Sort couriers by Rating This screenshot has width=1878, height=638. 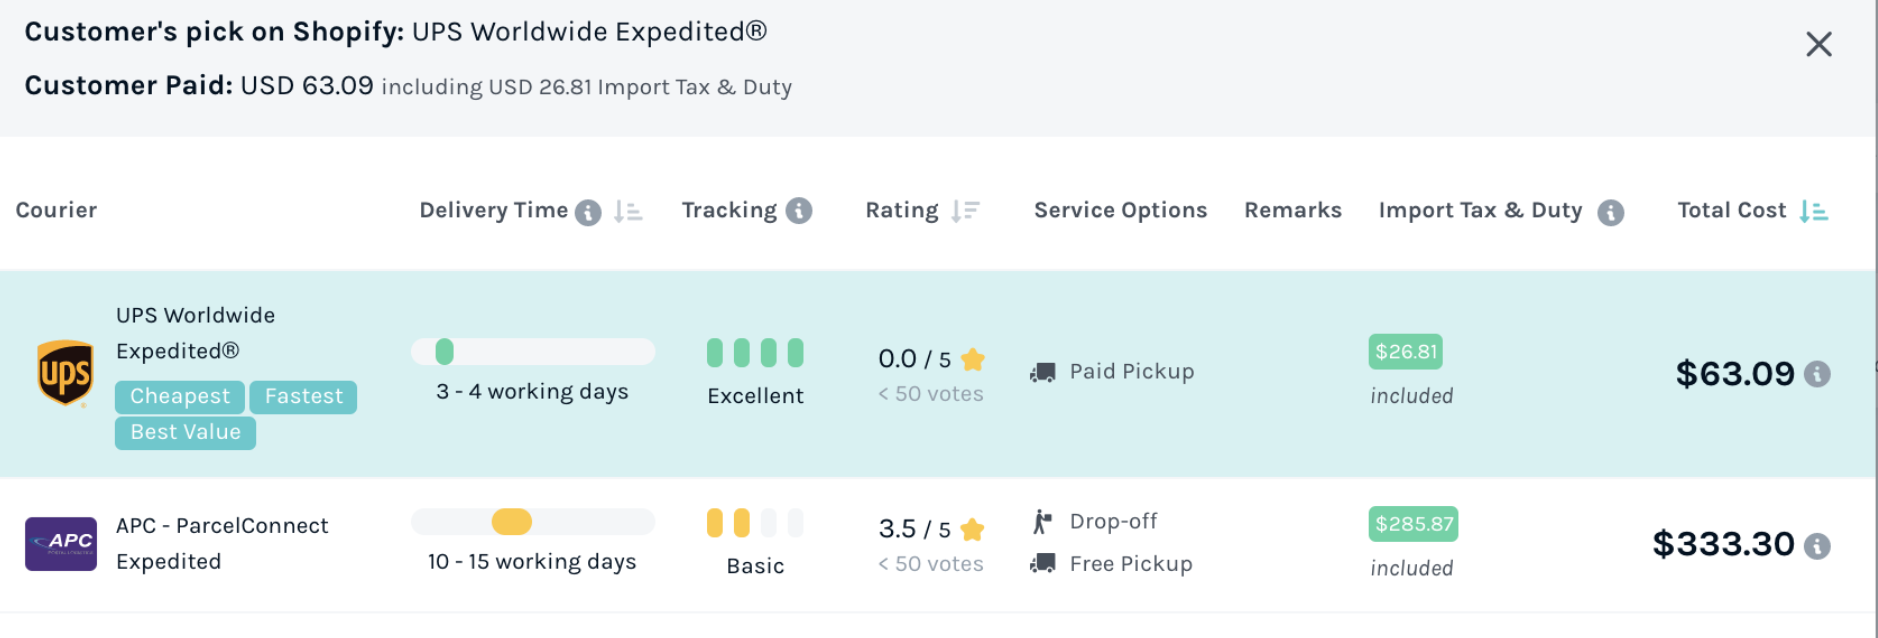(x=965, y=211)
